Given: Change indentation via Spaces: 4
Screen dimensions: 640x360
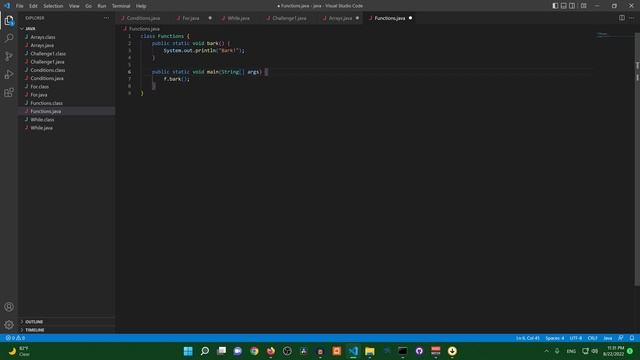Looking at the screenshot, I should (555, 338).
